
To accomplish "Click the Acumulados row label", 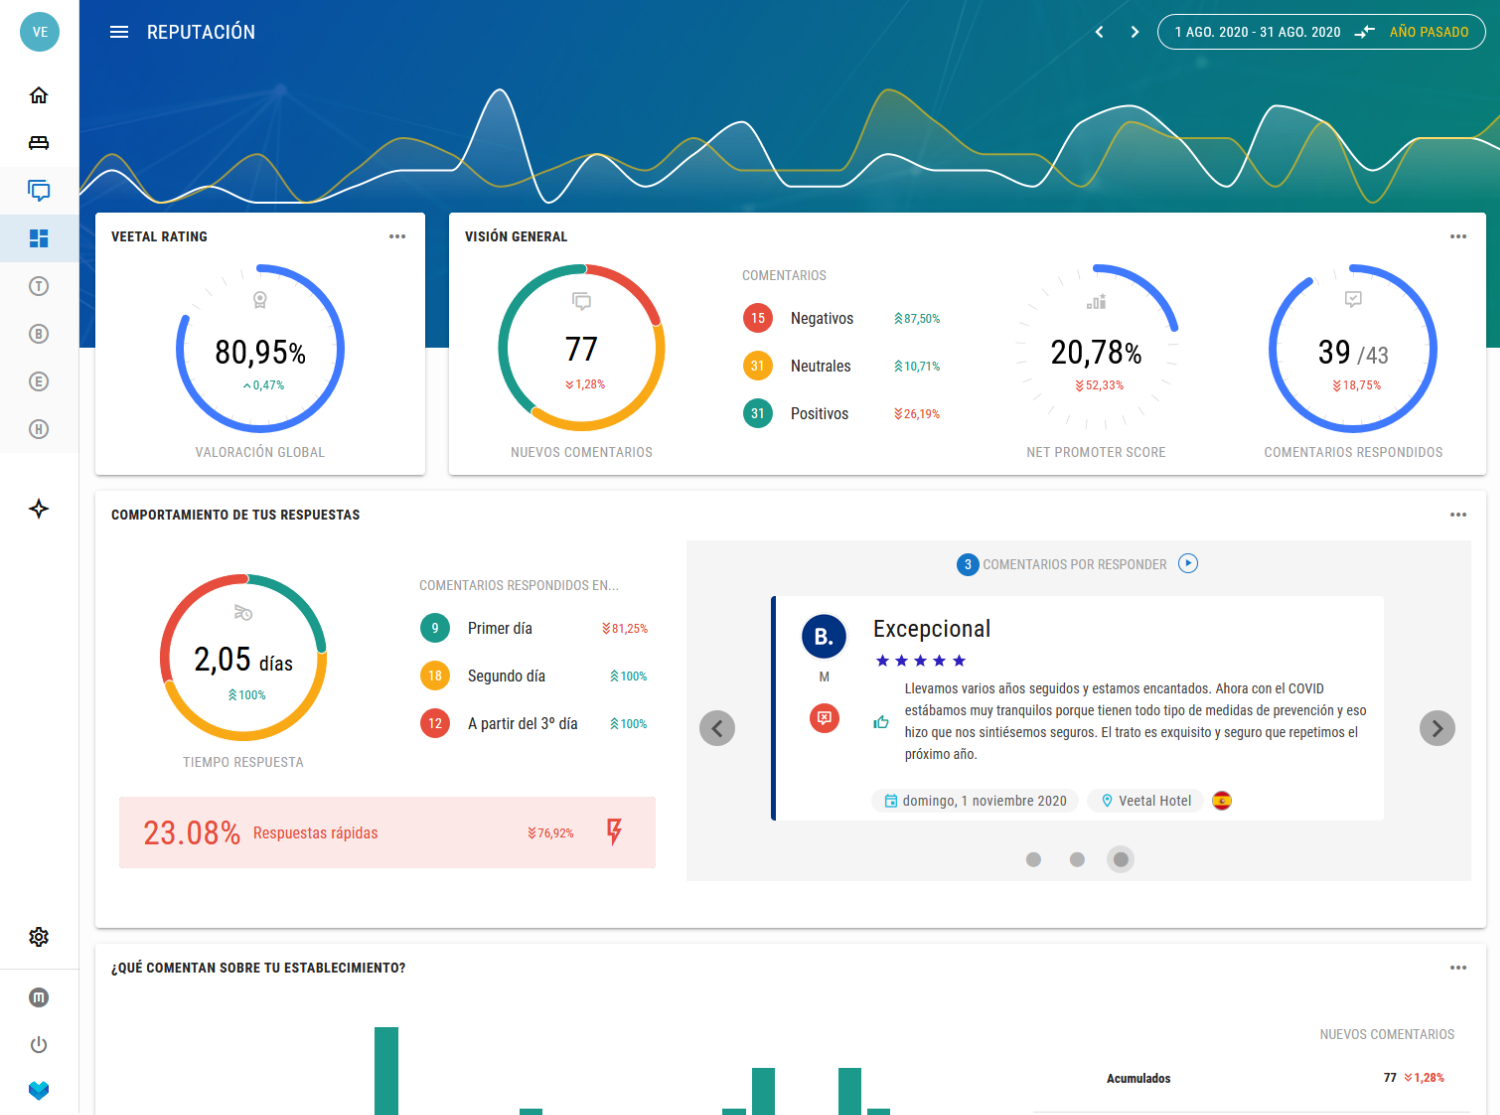I will coord(1138,1078).
